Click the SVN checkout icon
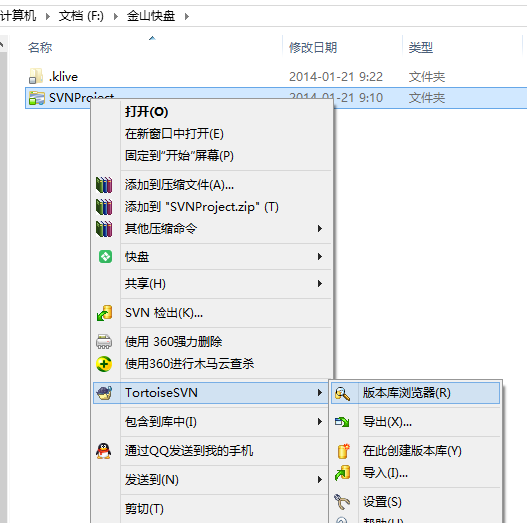527x523 pixels. (x=104, y=313)
